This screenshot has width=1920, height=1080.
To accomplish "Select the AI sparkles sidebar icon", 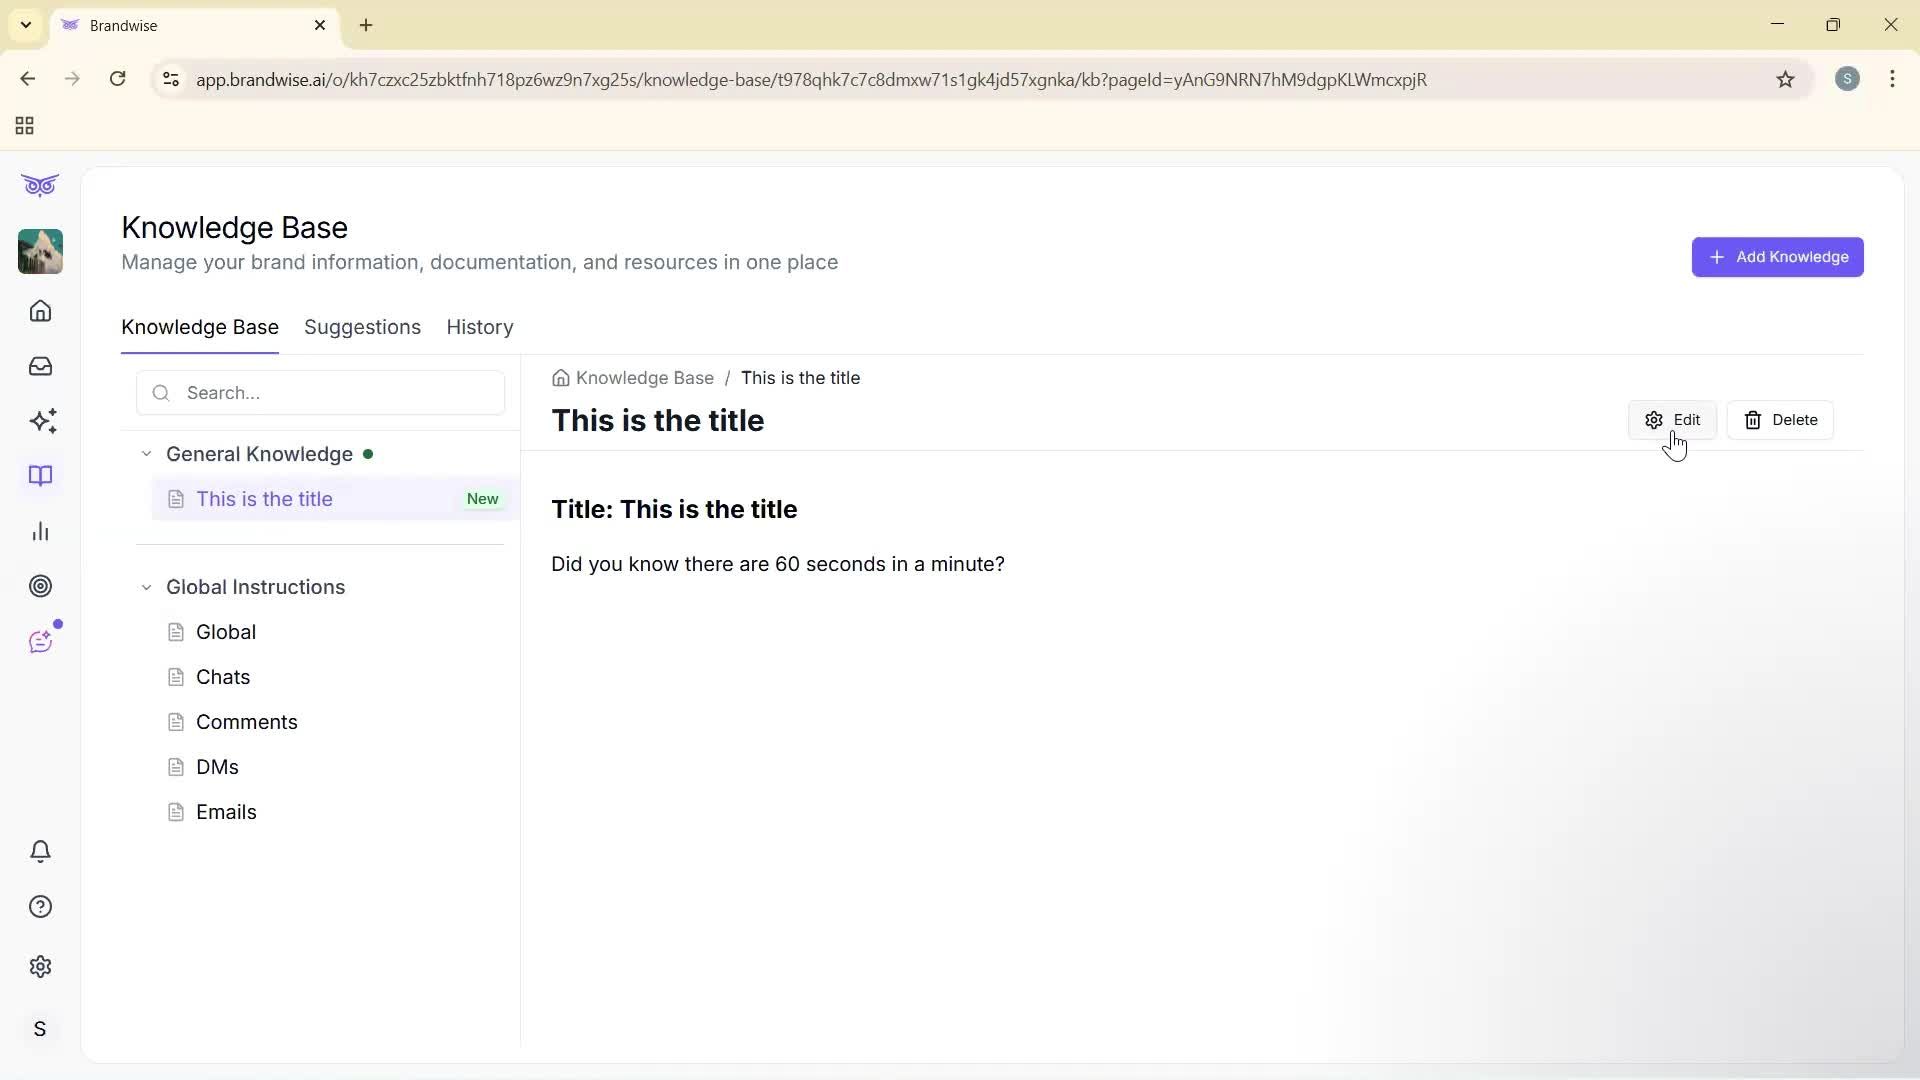I will point(43,421).
